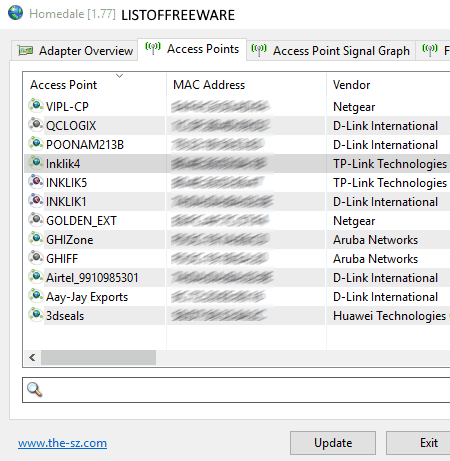Click Aruba Networks vendor in GHIZone row

(375, 240)
